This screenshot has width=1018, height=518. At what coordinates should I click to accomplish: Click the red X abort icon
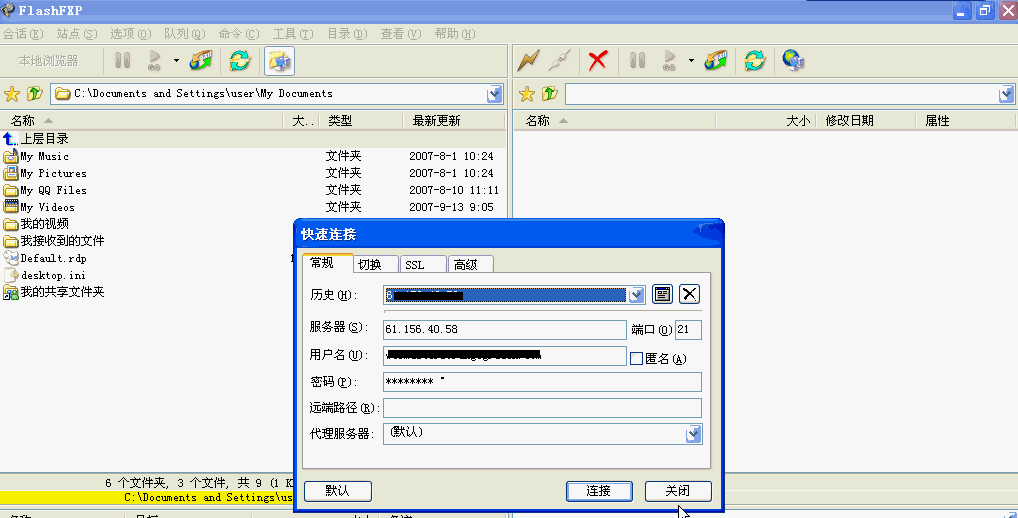click(x=597, y=61)
